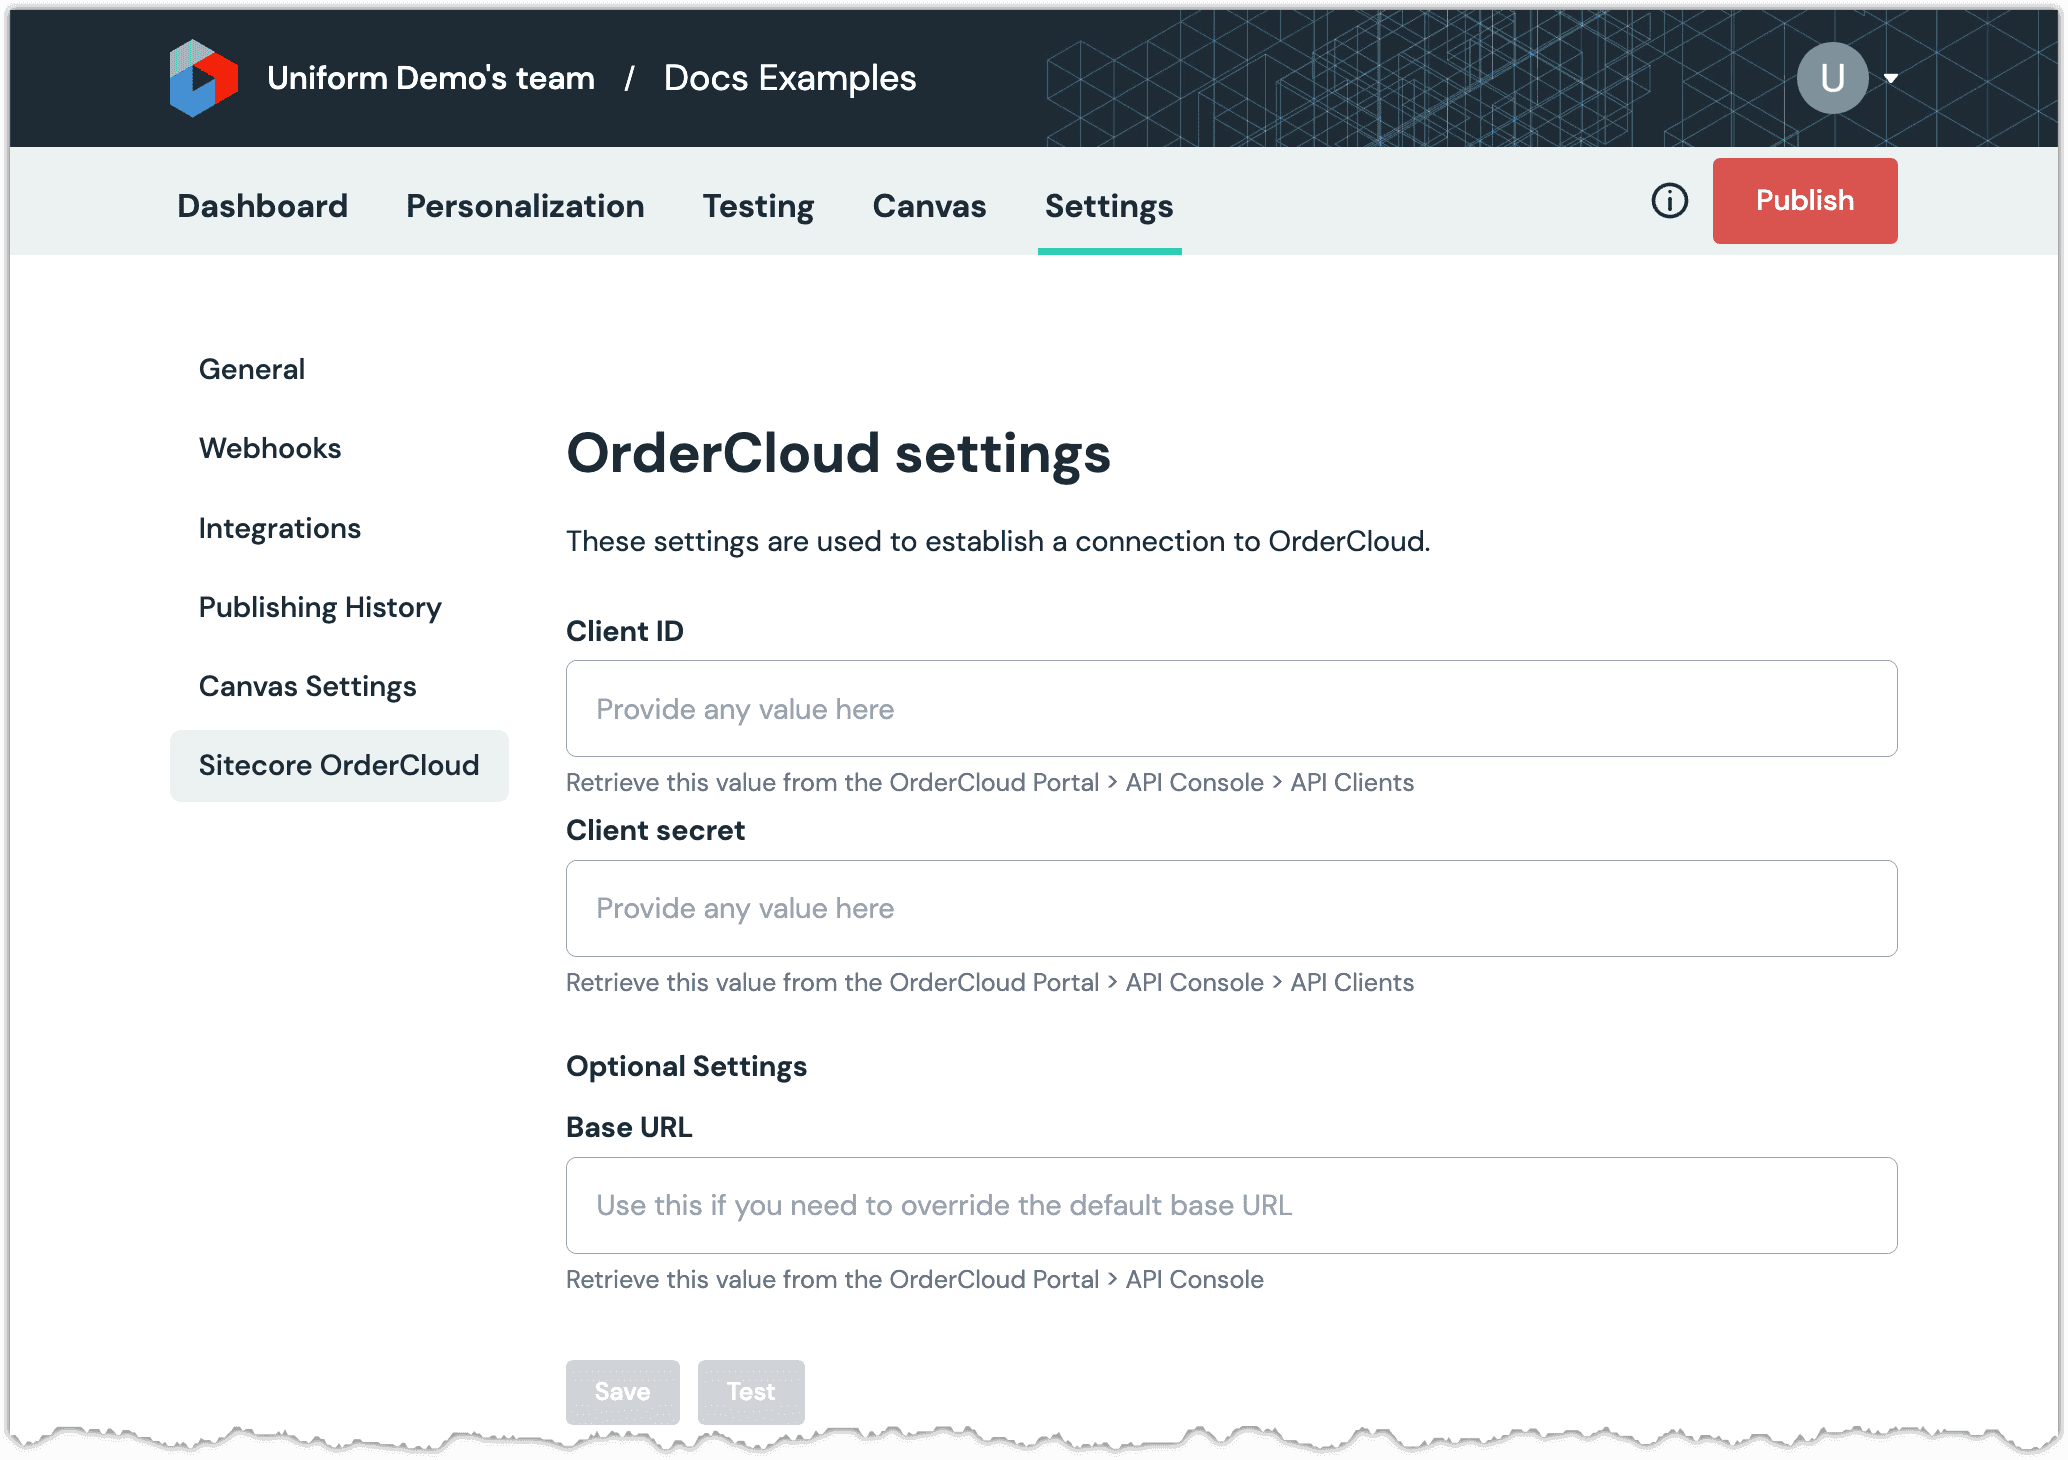Open the Dashboard tab
2068x1460 pixels.
click(263, 206)
